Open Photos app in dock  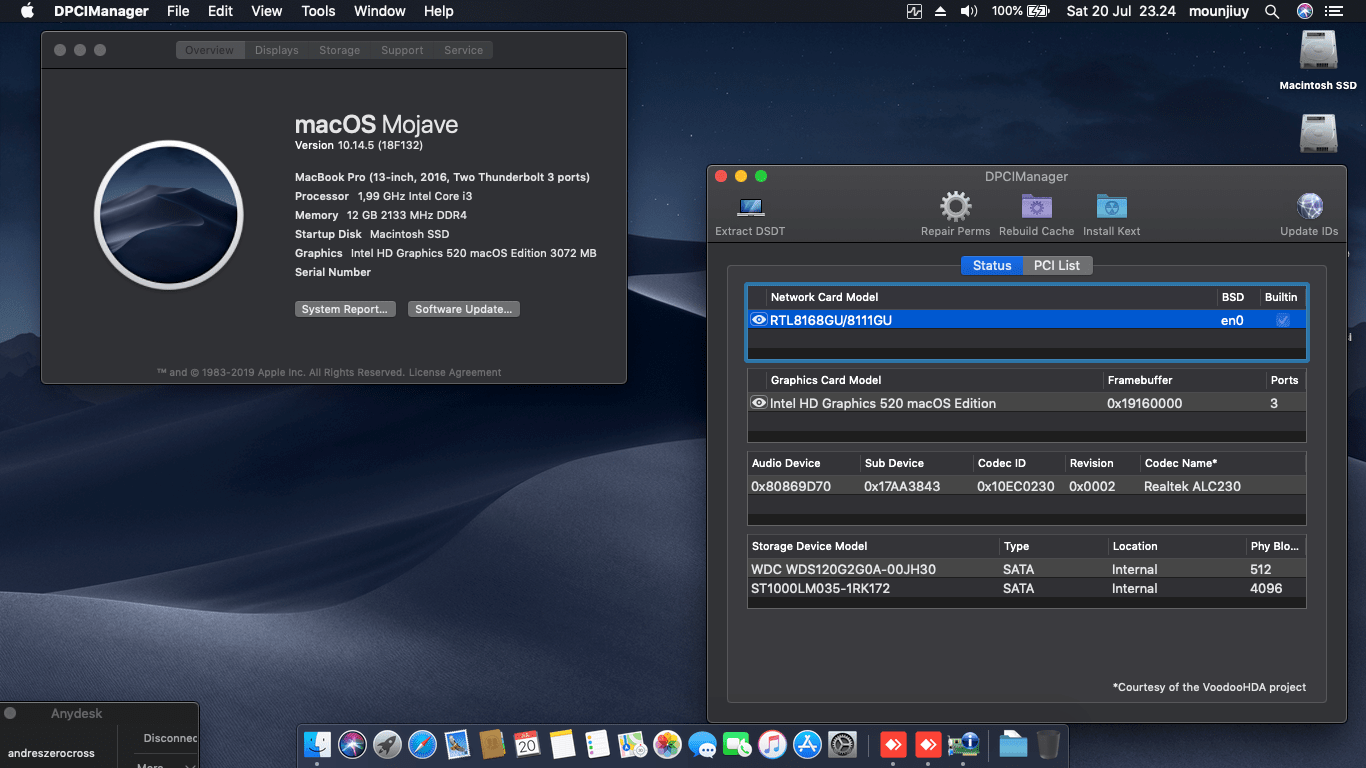667,744
